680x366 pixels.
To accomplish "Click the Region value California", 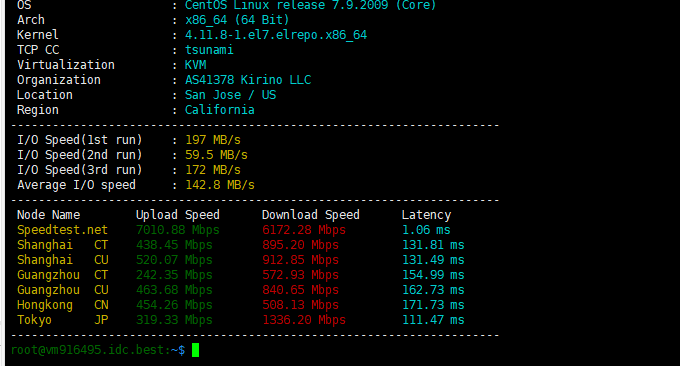I will (x=219, y=110).
